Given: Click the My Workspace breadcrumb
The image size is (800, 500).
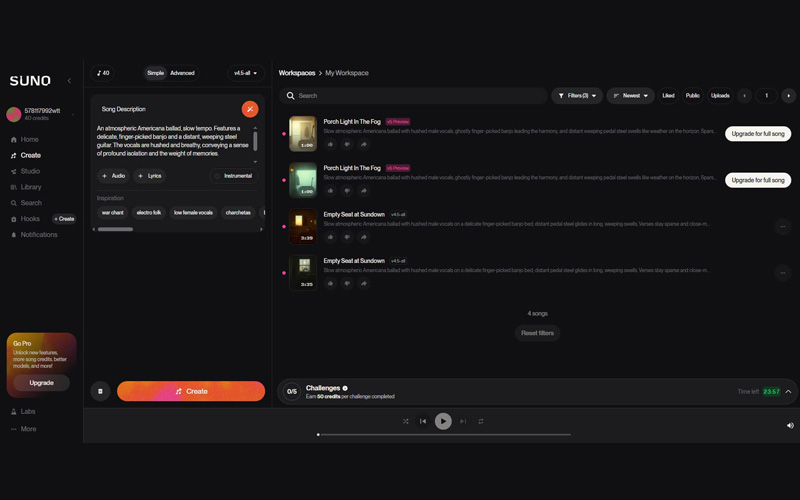Looking at the screenshot, I should coord(347,73).
